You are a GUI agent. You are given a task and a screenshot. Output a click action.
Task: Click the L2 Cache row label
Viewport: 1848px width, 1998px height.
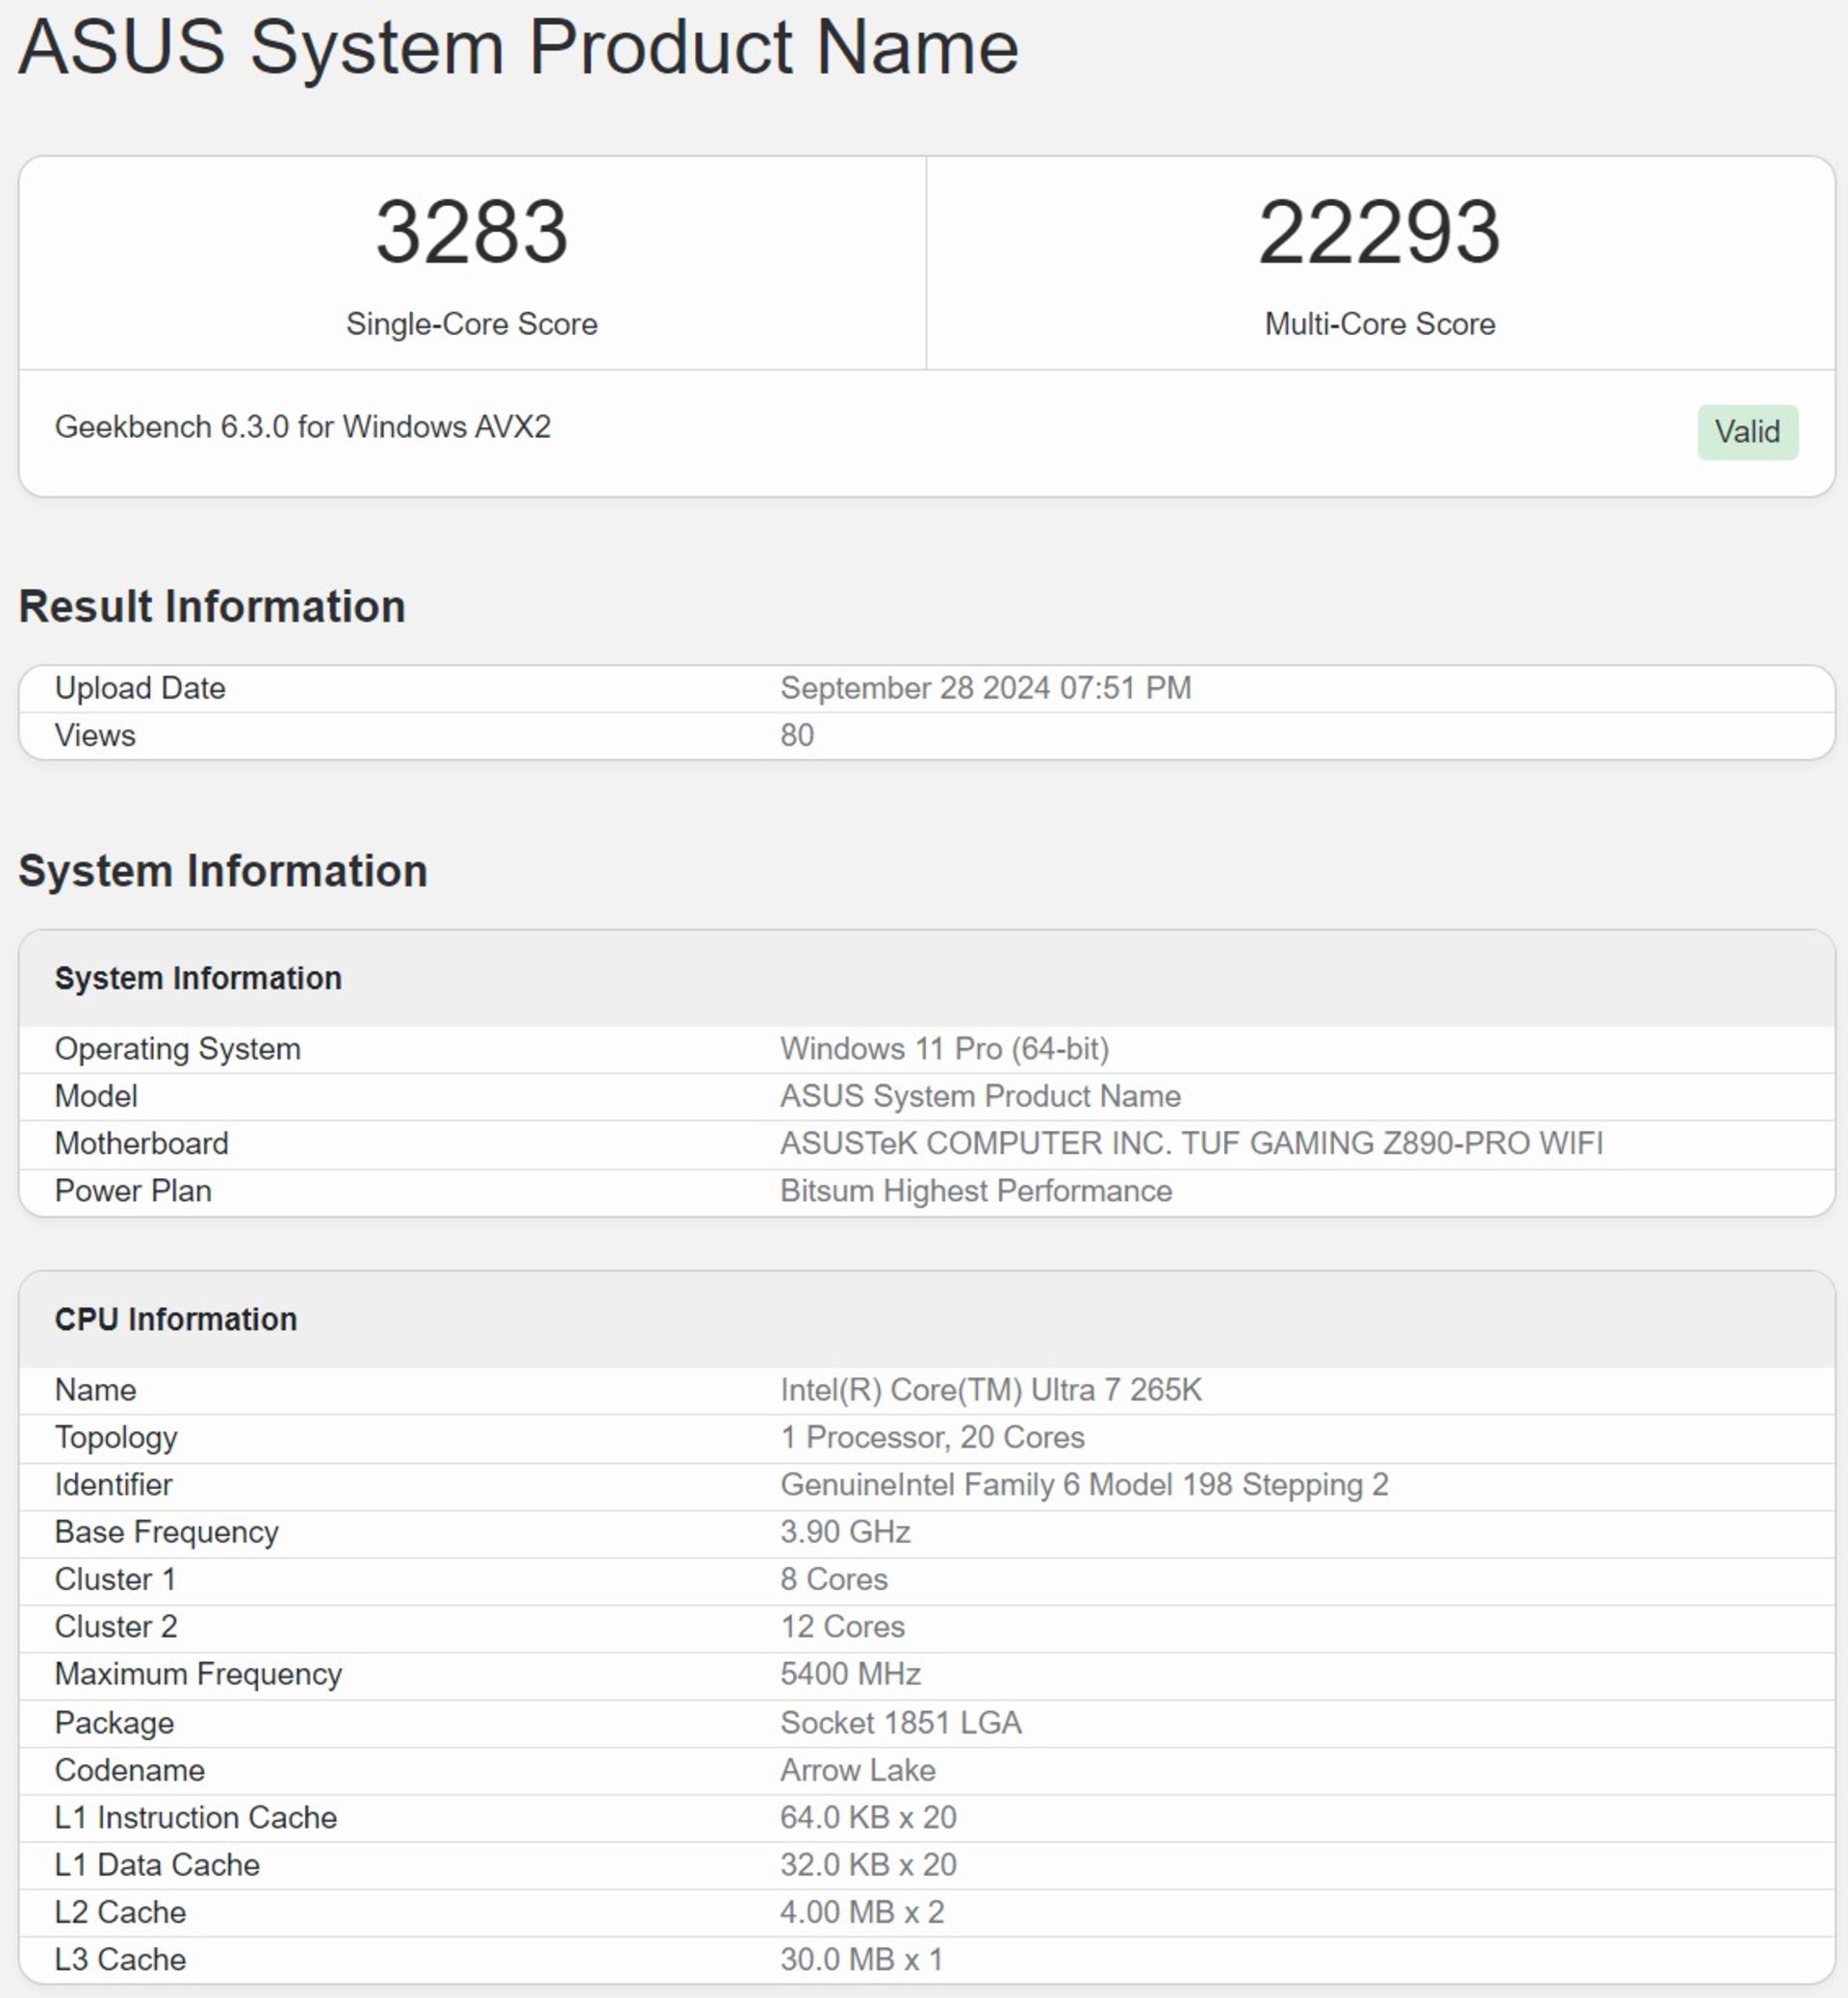pyautogui.click(x=120, y=1912)
